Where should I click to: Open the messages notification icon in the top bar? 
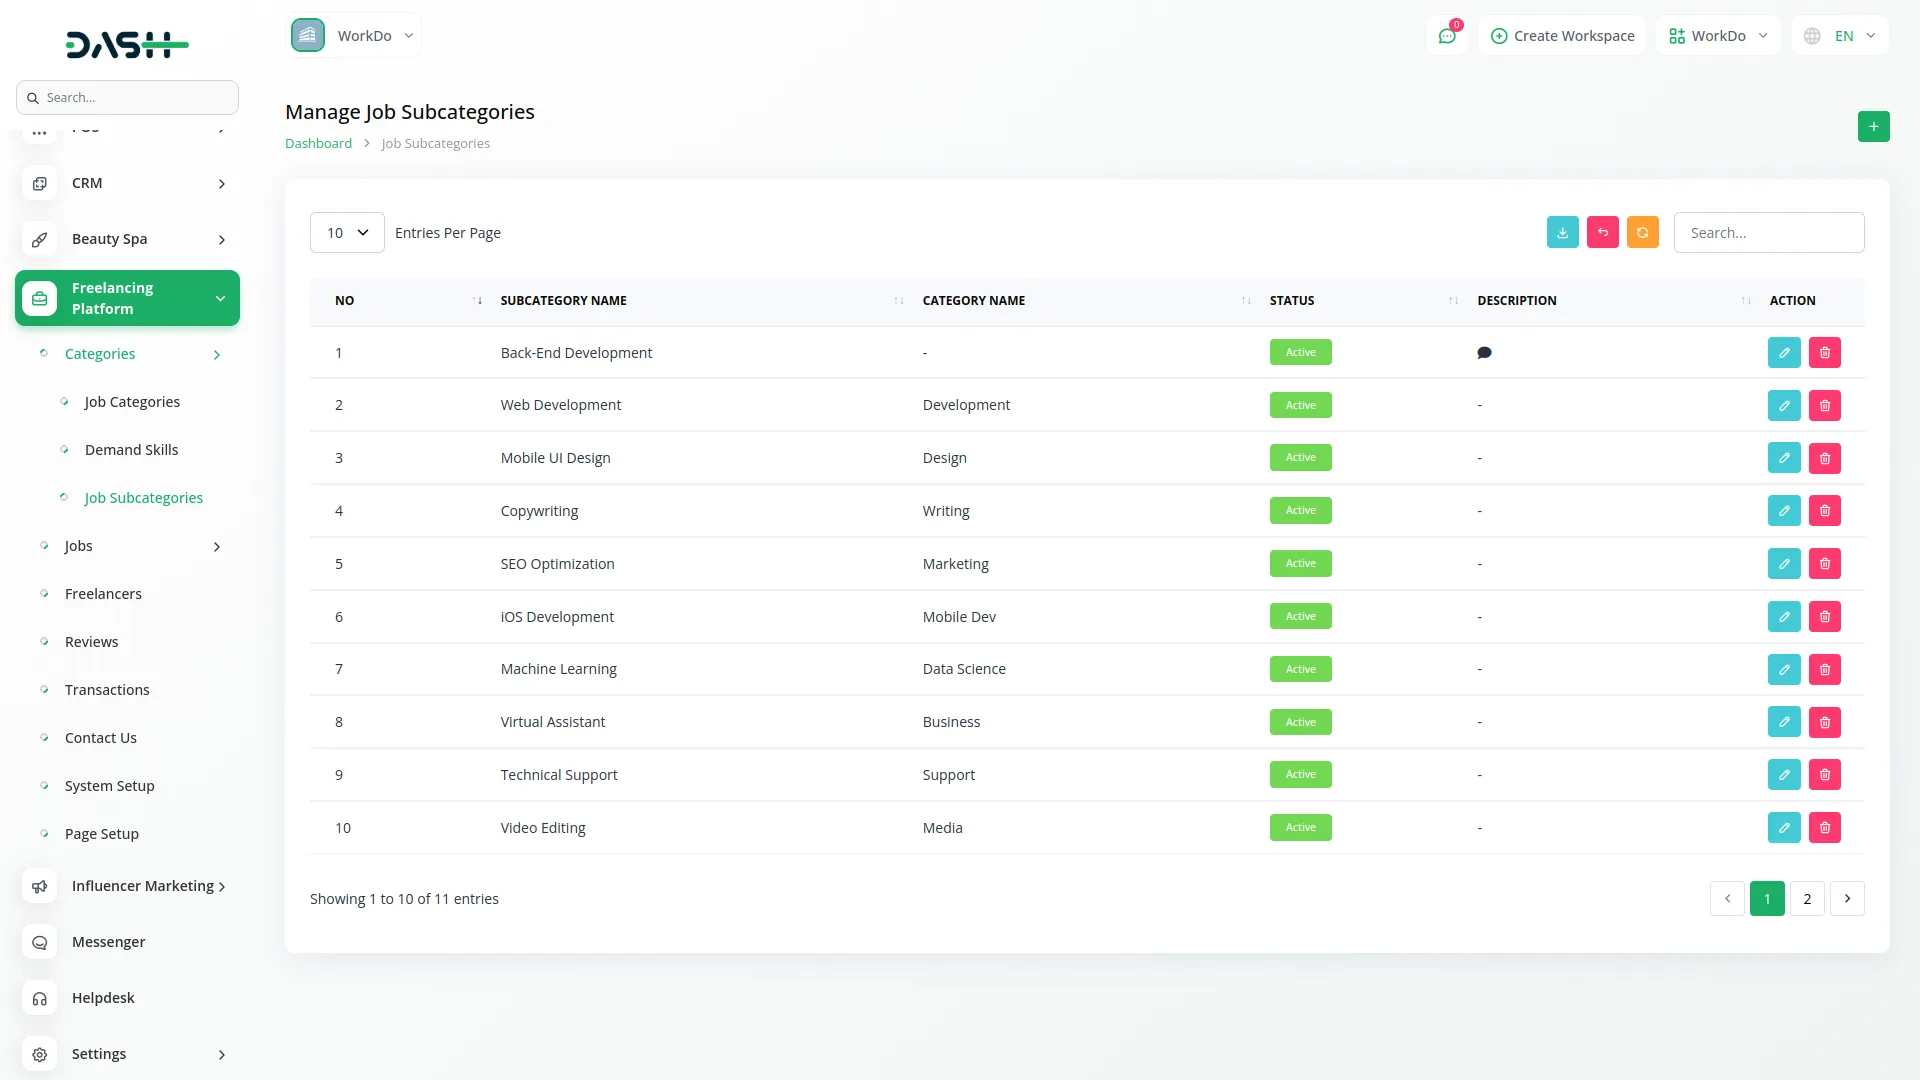pyautogui.click(x=1447, y=35)
